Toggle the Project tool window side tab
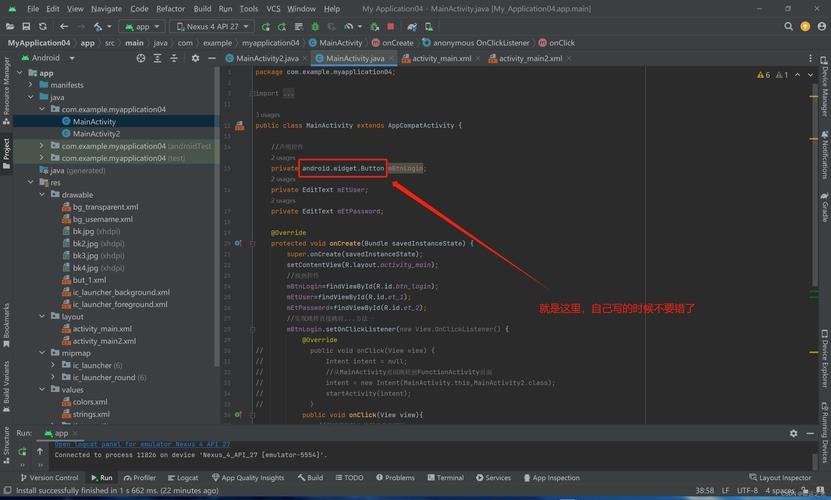 6,150
